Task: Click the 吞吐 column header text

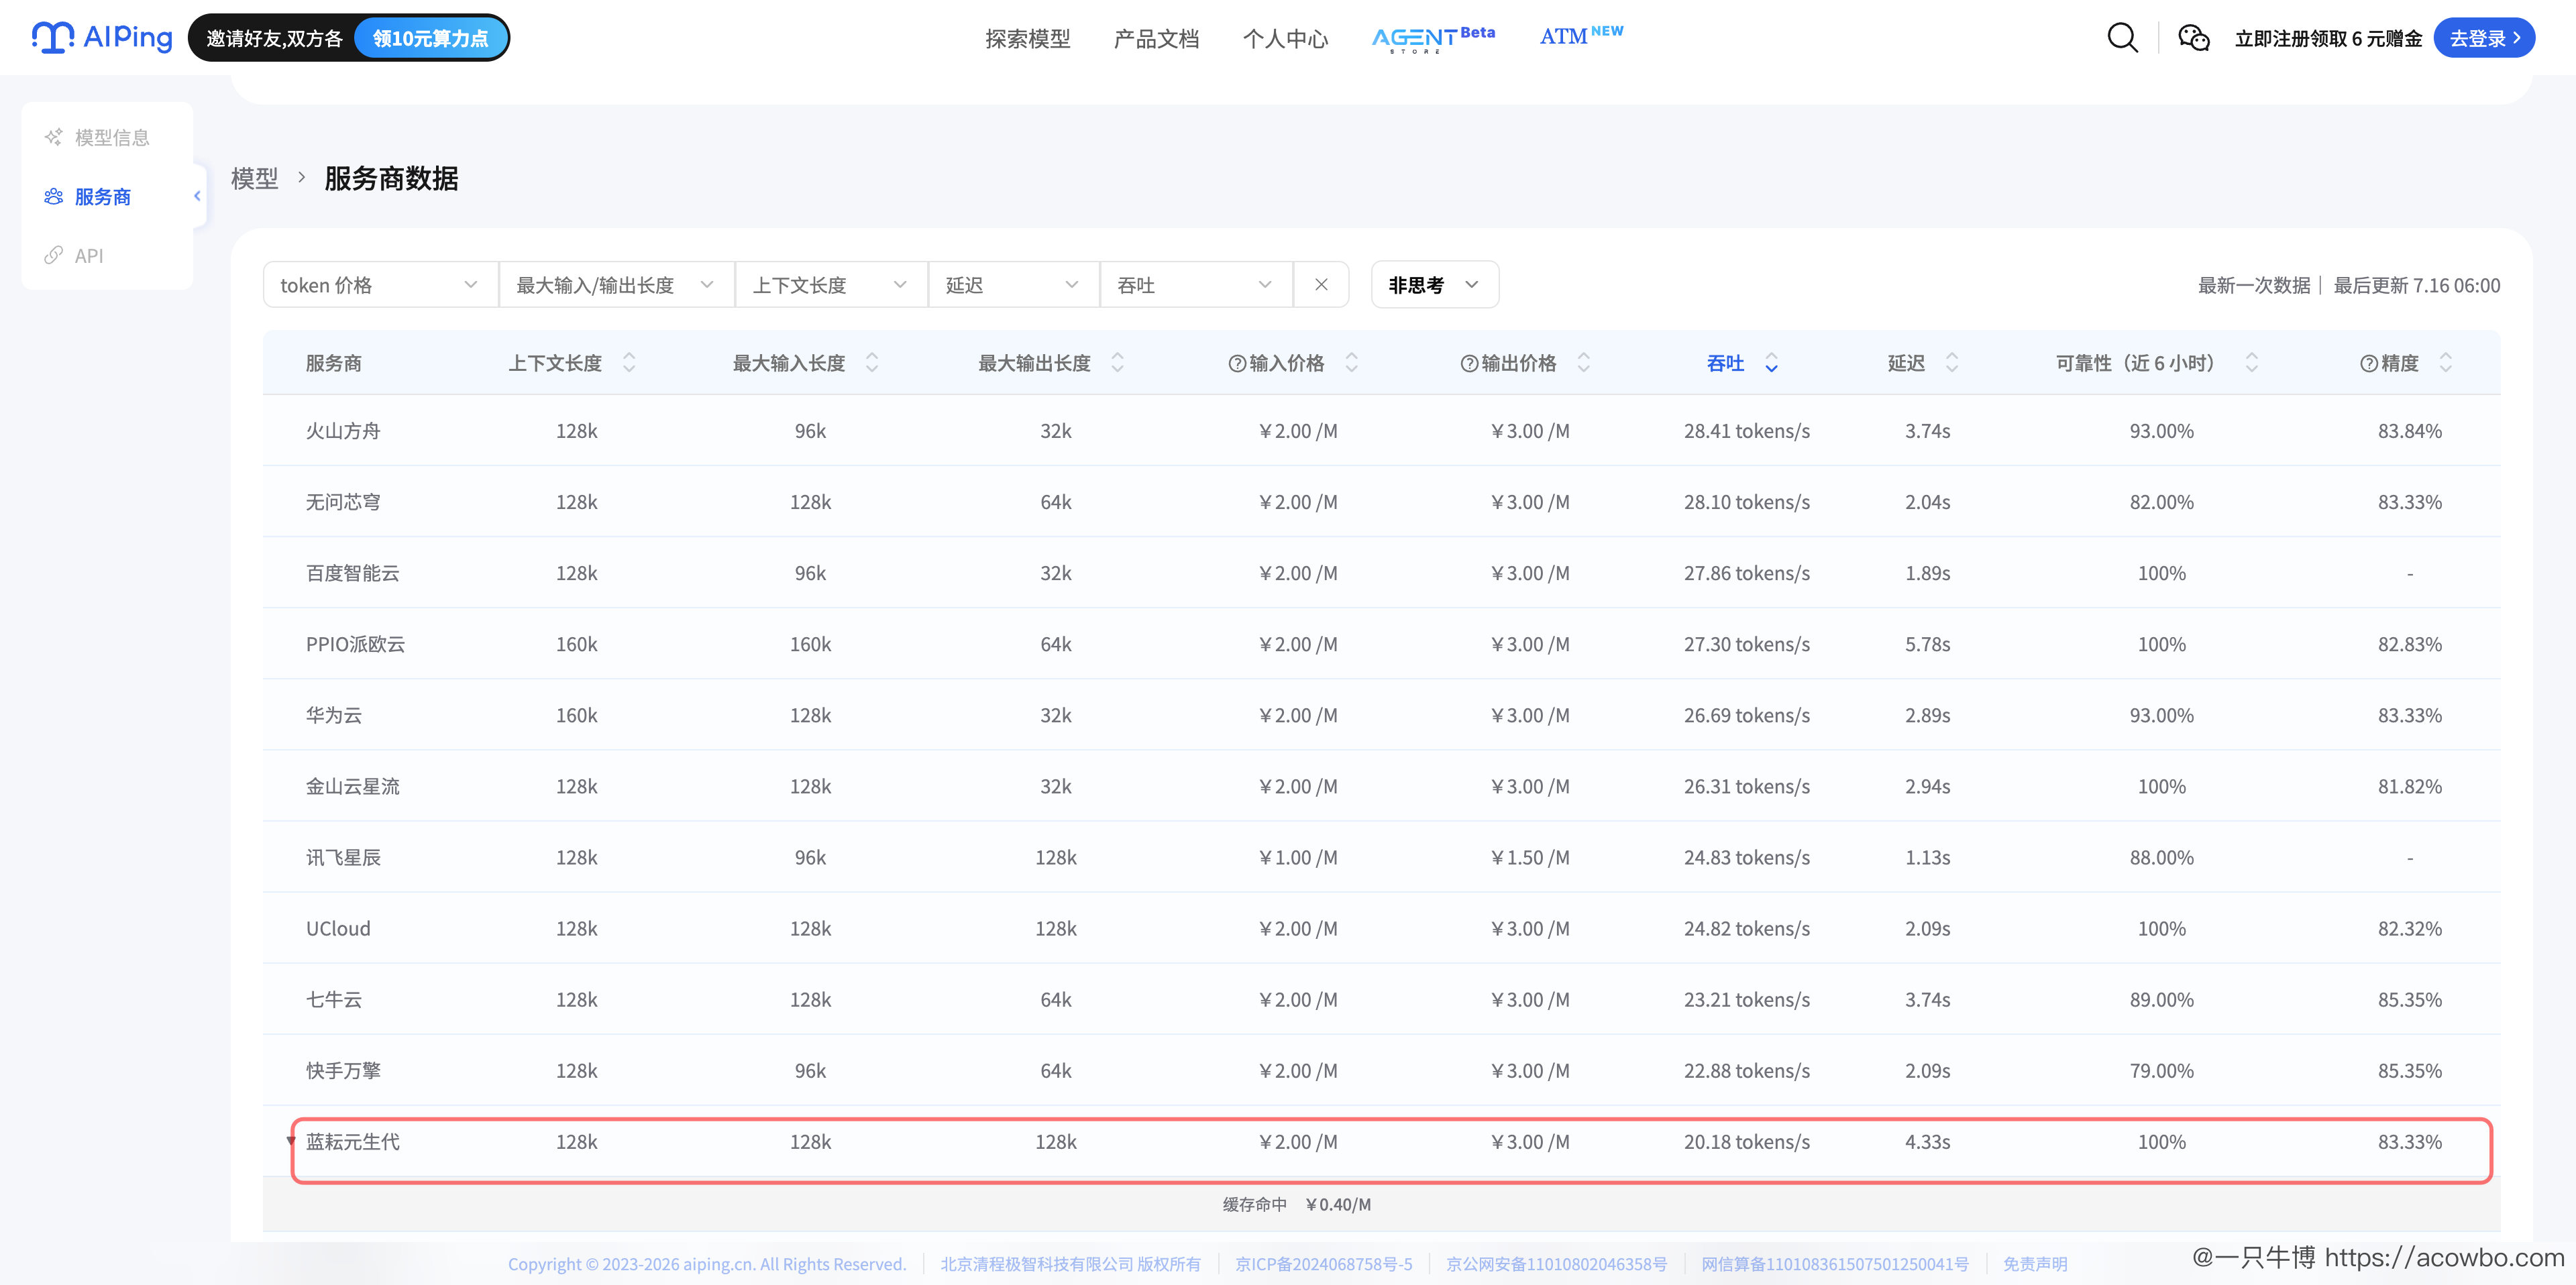Action: pyautogui.click(x=1725, y=363)
